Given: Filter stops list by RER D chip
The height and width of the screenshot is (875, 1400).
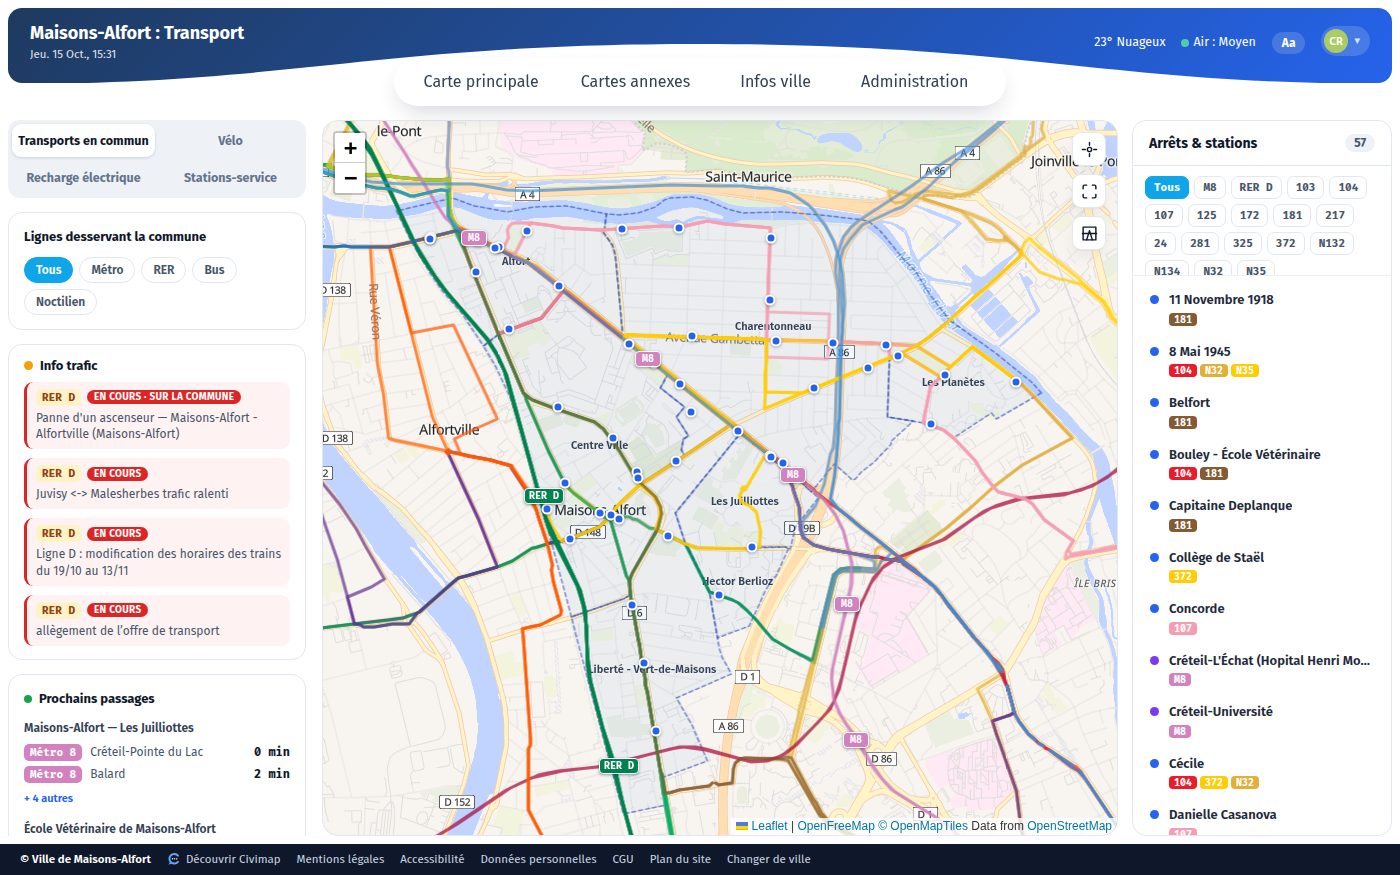Looking at the screenshot, I should [1256, 187].
